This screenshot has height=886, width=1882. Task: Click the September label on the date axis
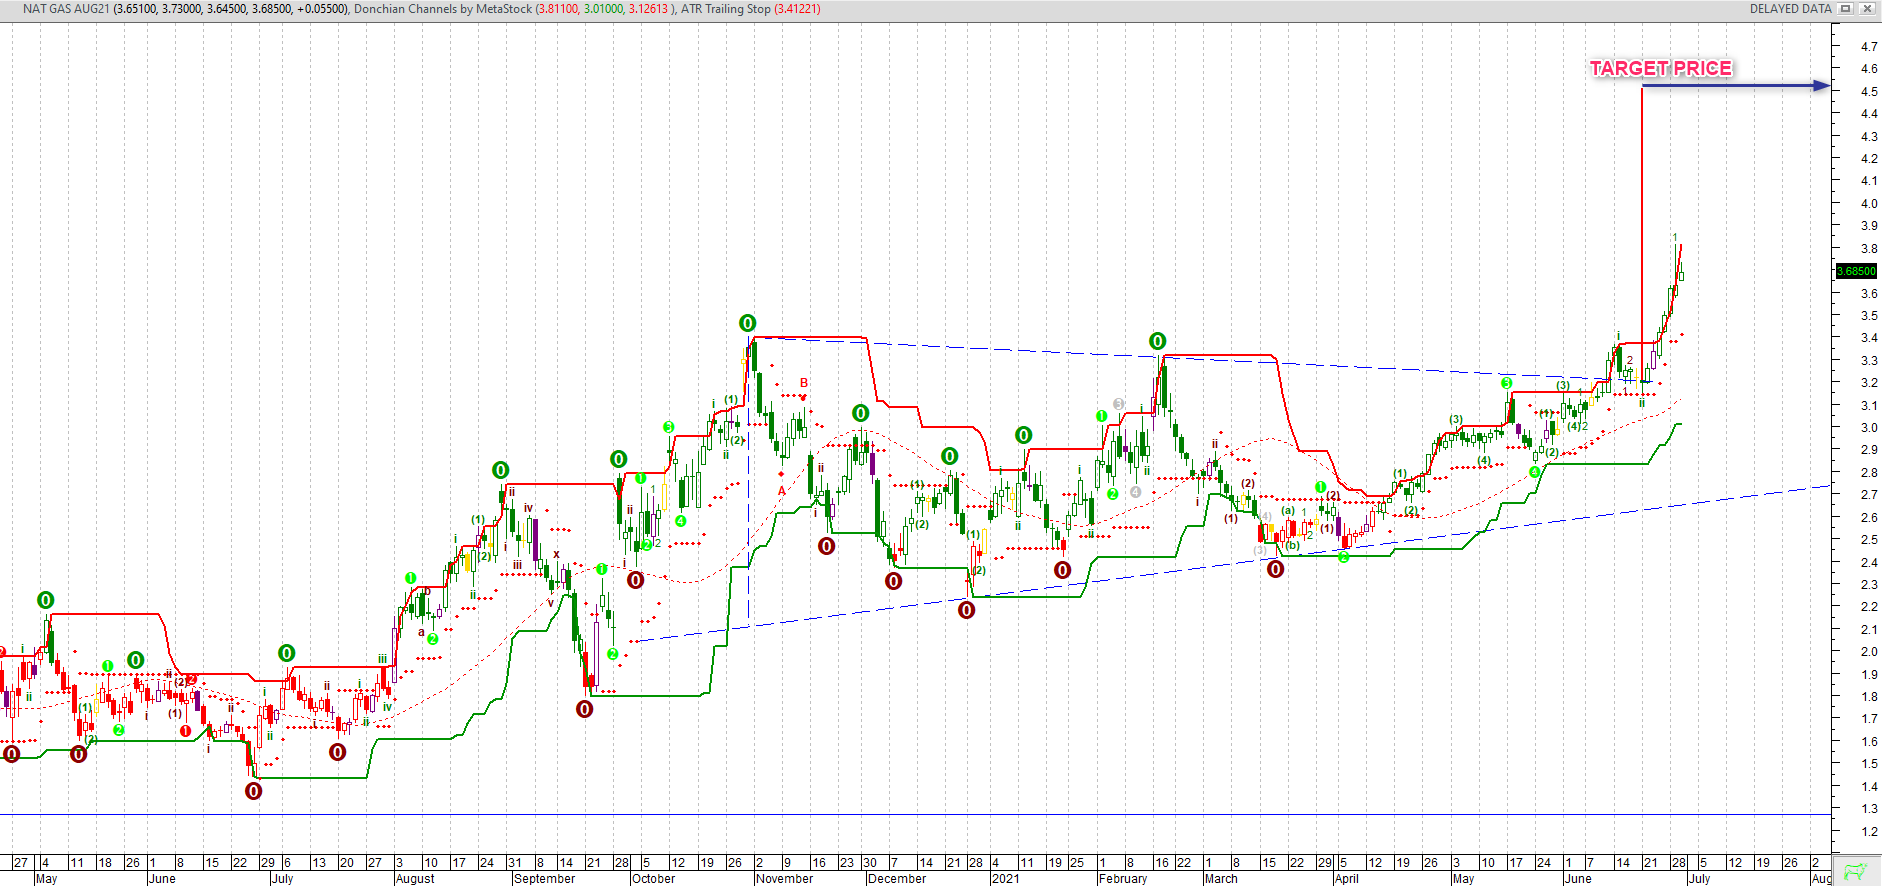pos(544,879)
